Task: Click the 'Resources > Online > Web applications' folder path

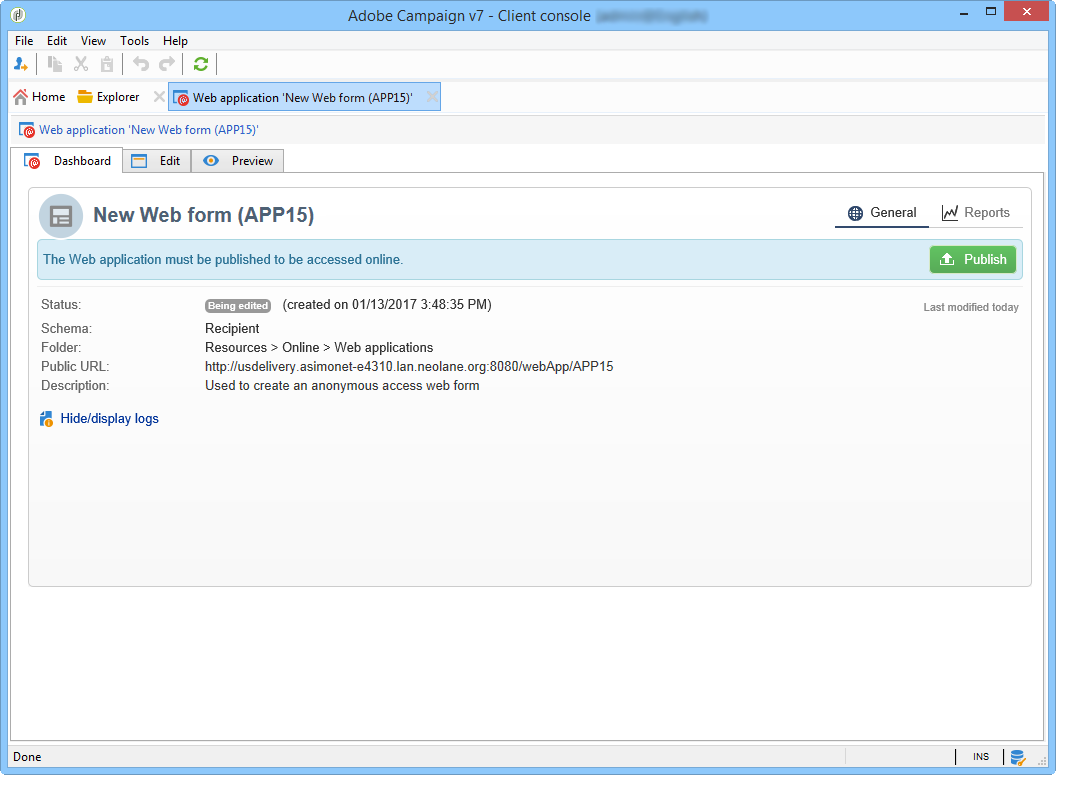Action: coord(319,348)
